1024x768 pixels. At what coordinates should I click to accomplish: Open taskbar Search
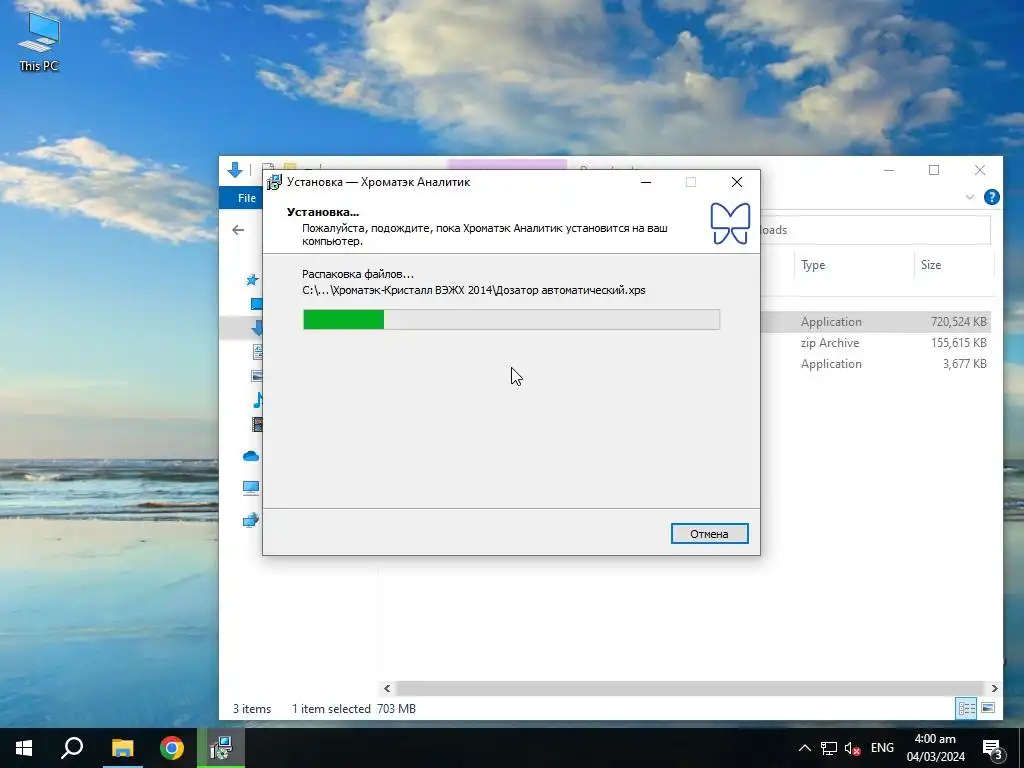[x=72, y=748]
